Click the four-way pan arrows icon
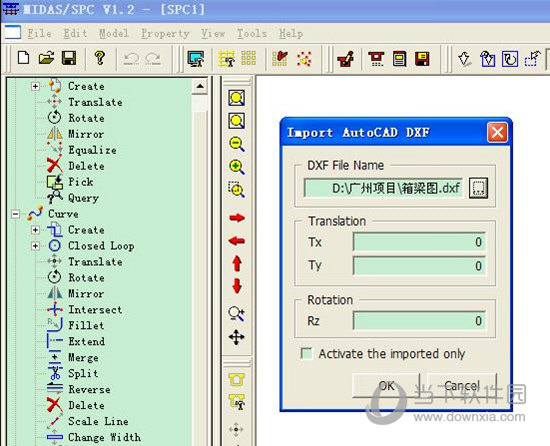The image size is (550, 446). tap(236, 337)
